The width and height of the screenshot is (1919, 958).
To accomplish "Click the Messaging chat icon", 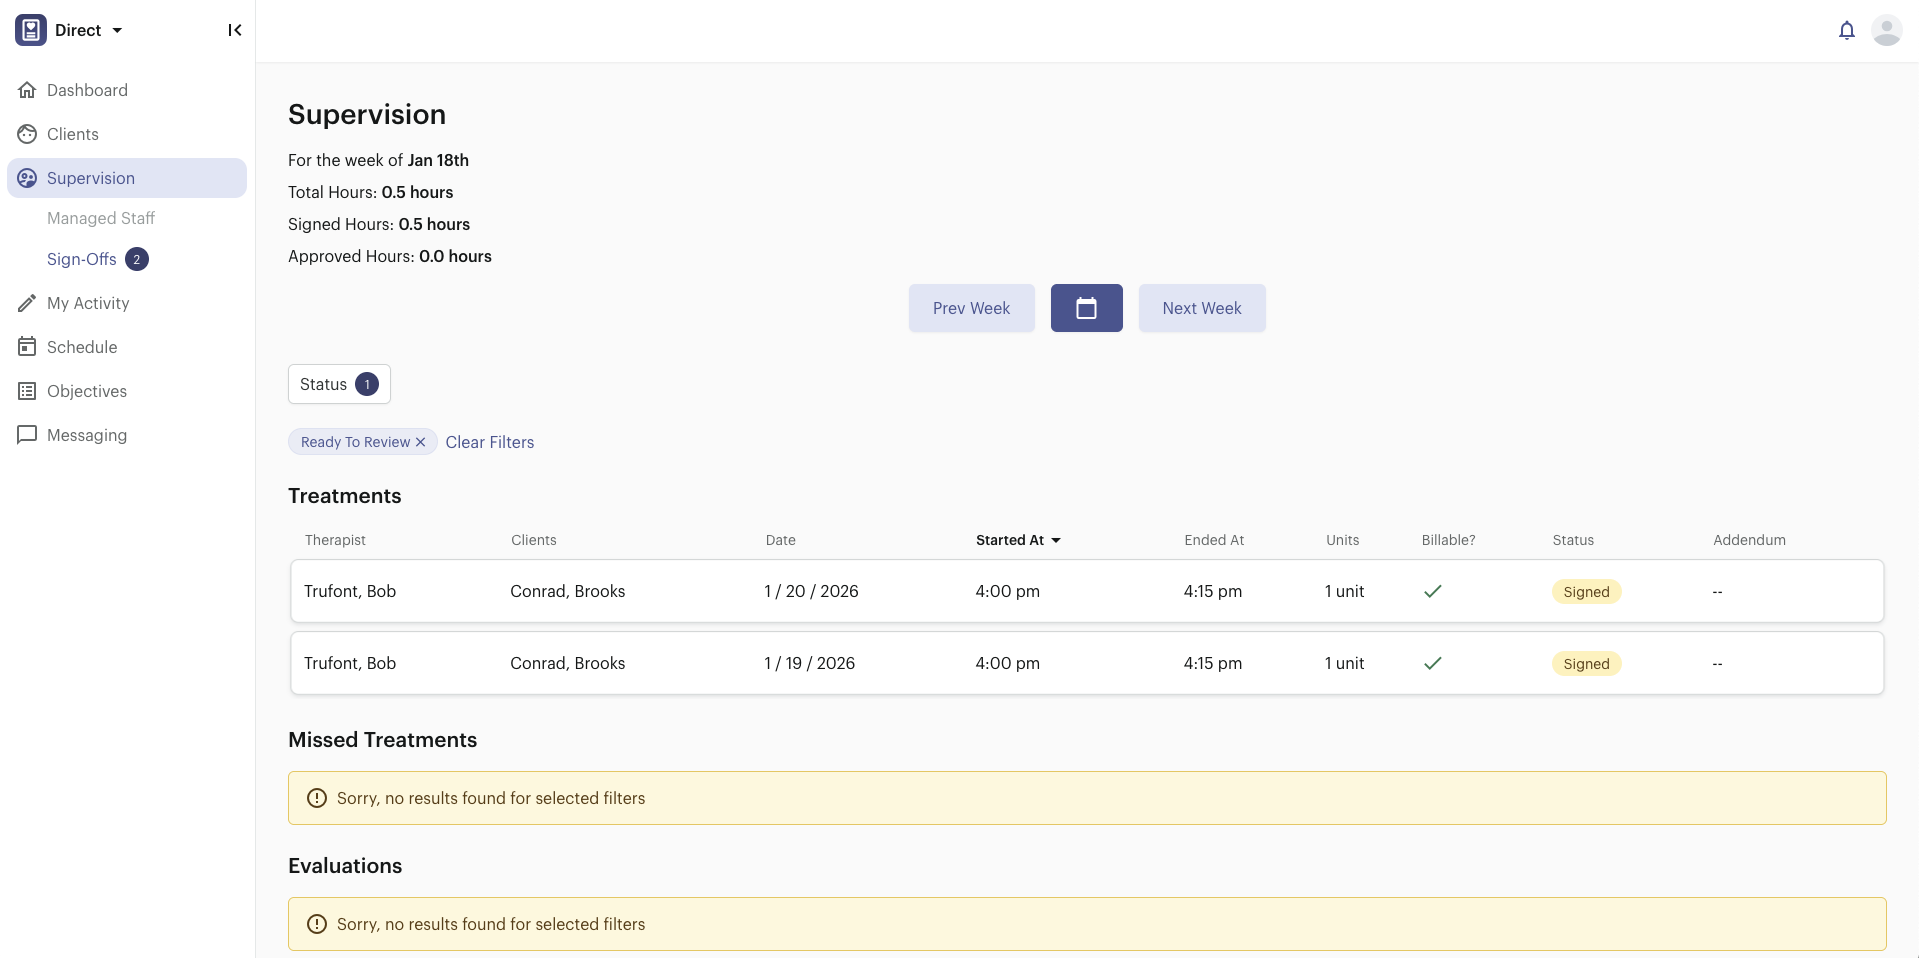I will pyautogui.click(x=27, y=435).
